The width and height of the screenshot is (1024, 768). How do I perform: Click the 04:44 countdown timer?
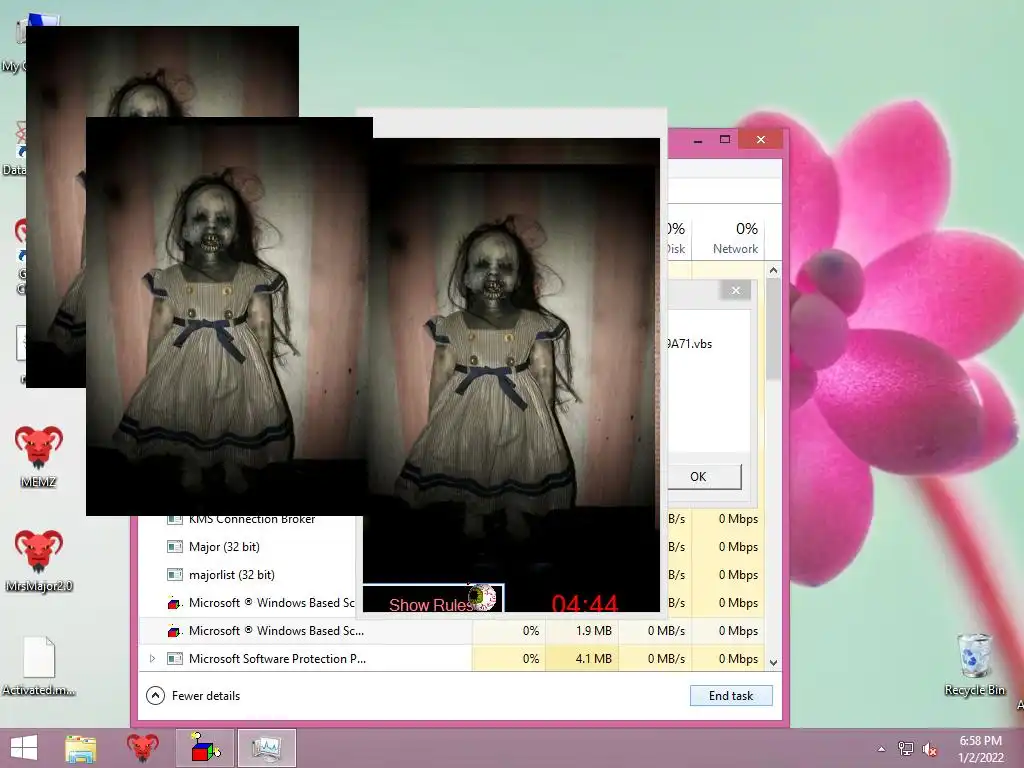pyautogui.click(x=584, y=603)
